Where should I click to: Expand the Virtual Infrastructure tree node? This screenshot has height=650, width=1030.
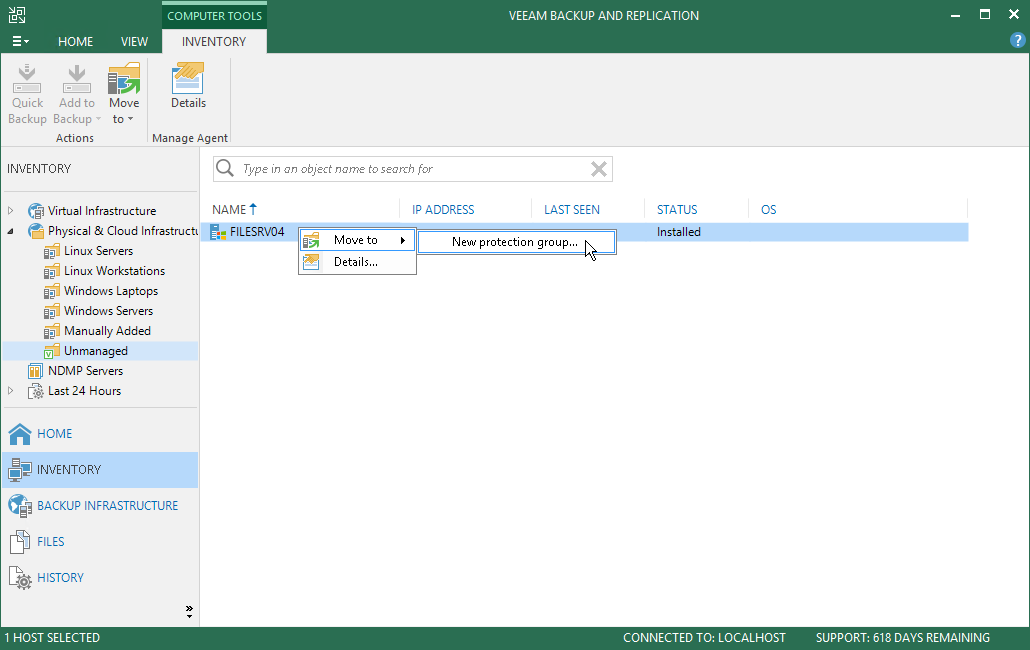pos(11,211)
